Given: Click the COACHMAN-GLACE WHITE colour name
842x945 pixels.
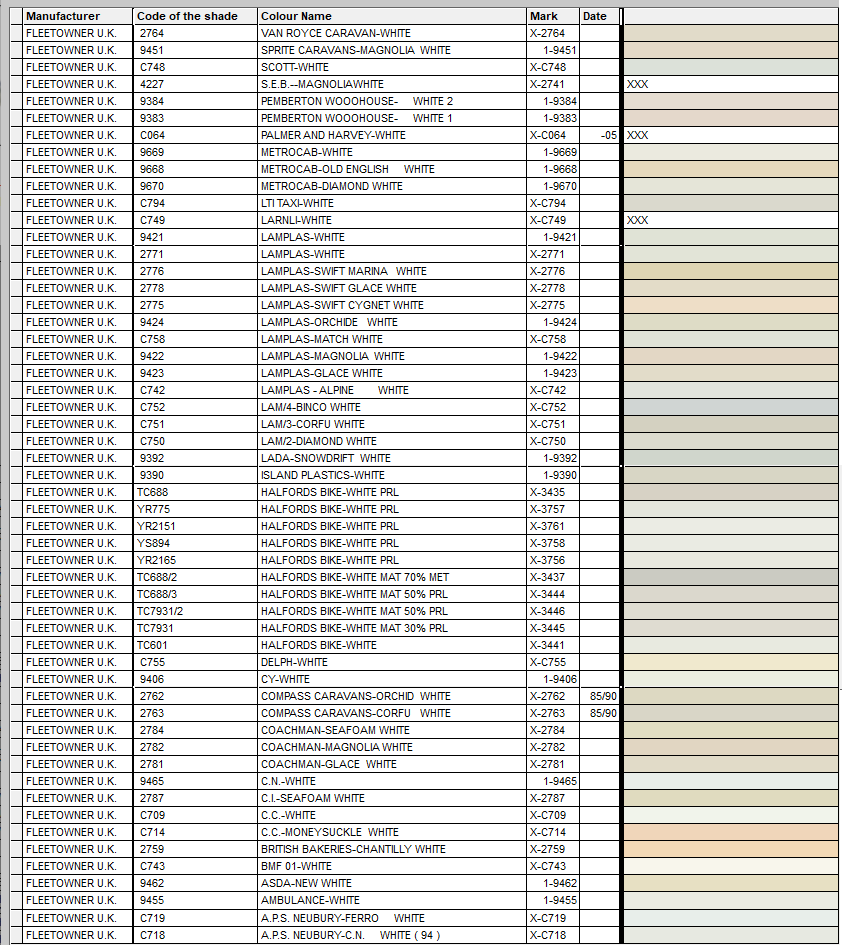Looking at the screenshot, I should [328, 764].
